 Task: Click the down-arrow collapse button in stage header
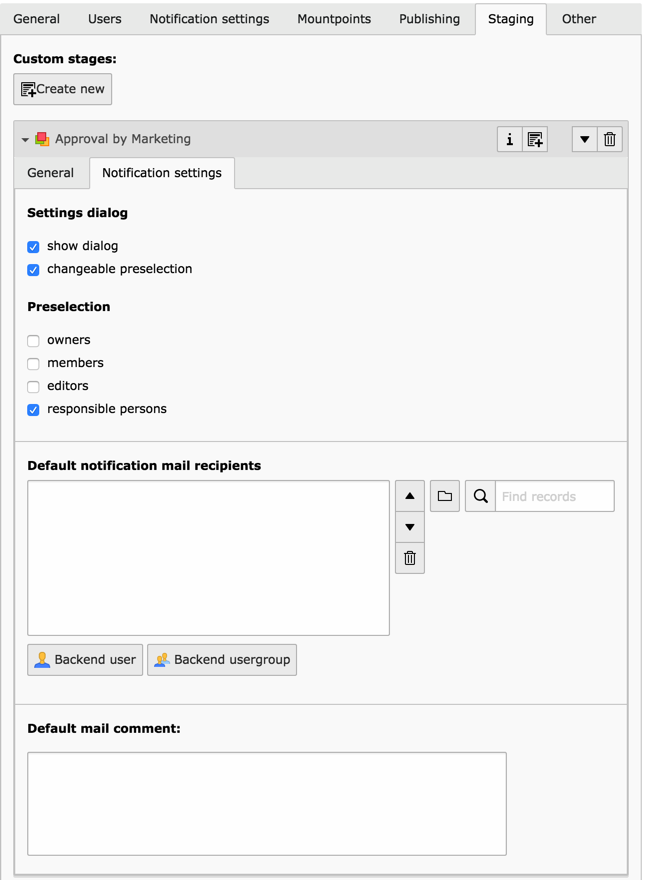pos(584,139)
